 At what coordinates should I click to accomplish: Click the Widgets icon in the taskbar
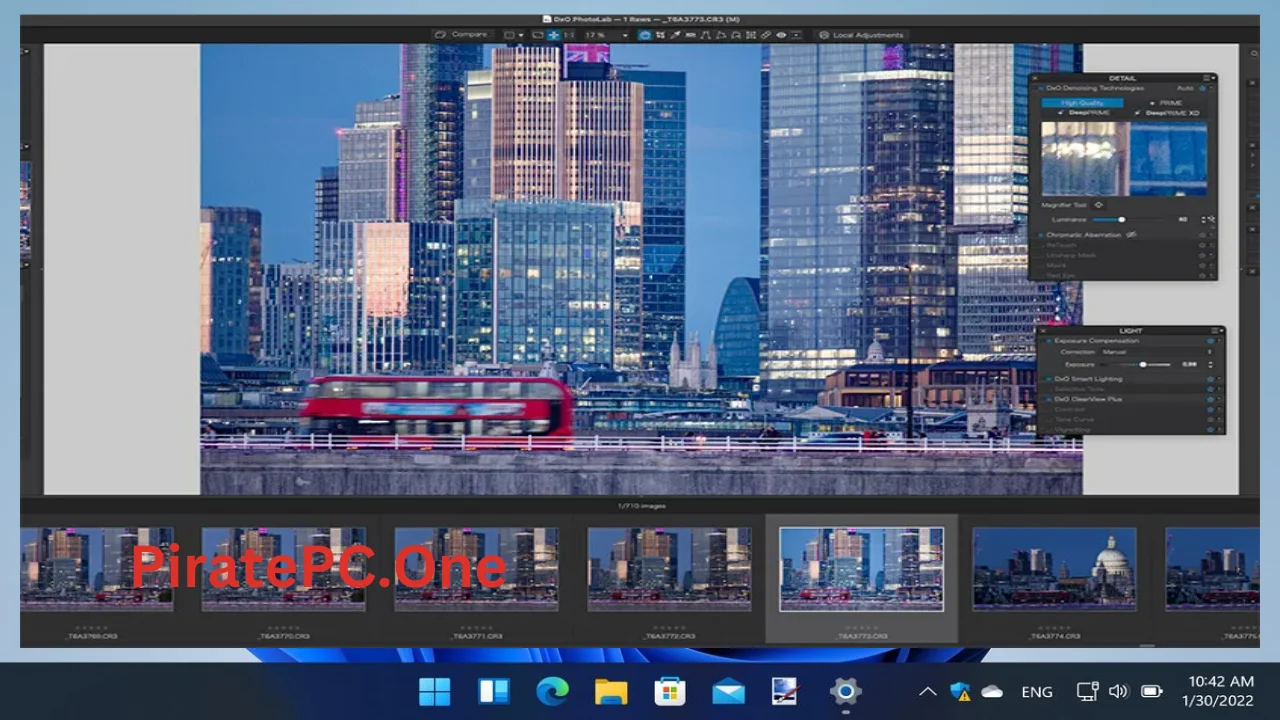(x=494, y=691)
